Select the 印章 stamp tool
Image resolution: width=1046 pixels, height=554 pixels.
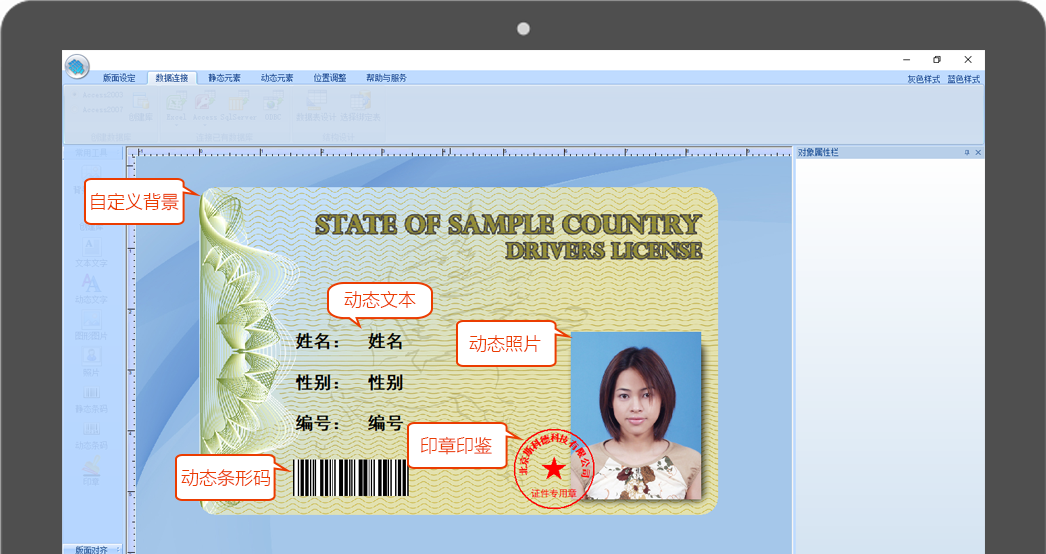tap(91, 471)
